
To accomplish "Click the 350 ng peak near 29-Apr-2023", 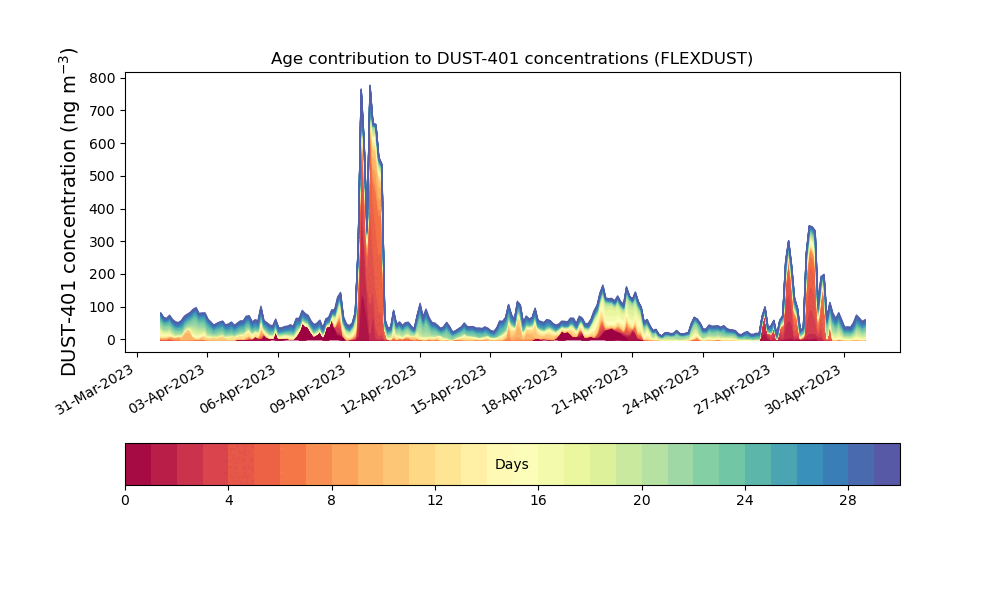I will pyautogui.click(x=811, y=228).
